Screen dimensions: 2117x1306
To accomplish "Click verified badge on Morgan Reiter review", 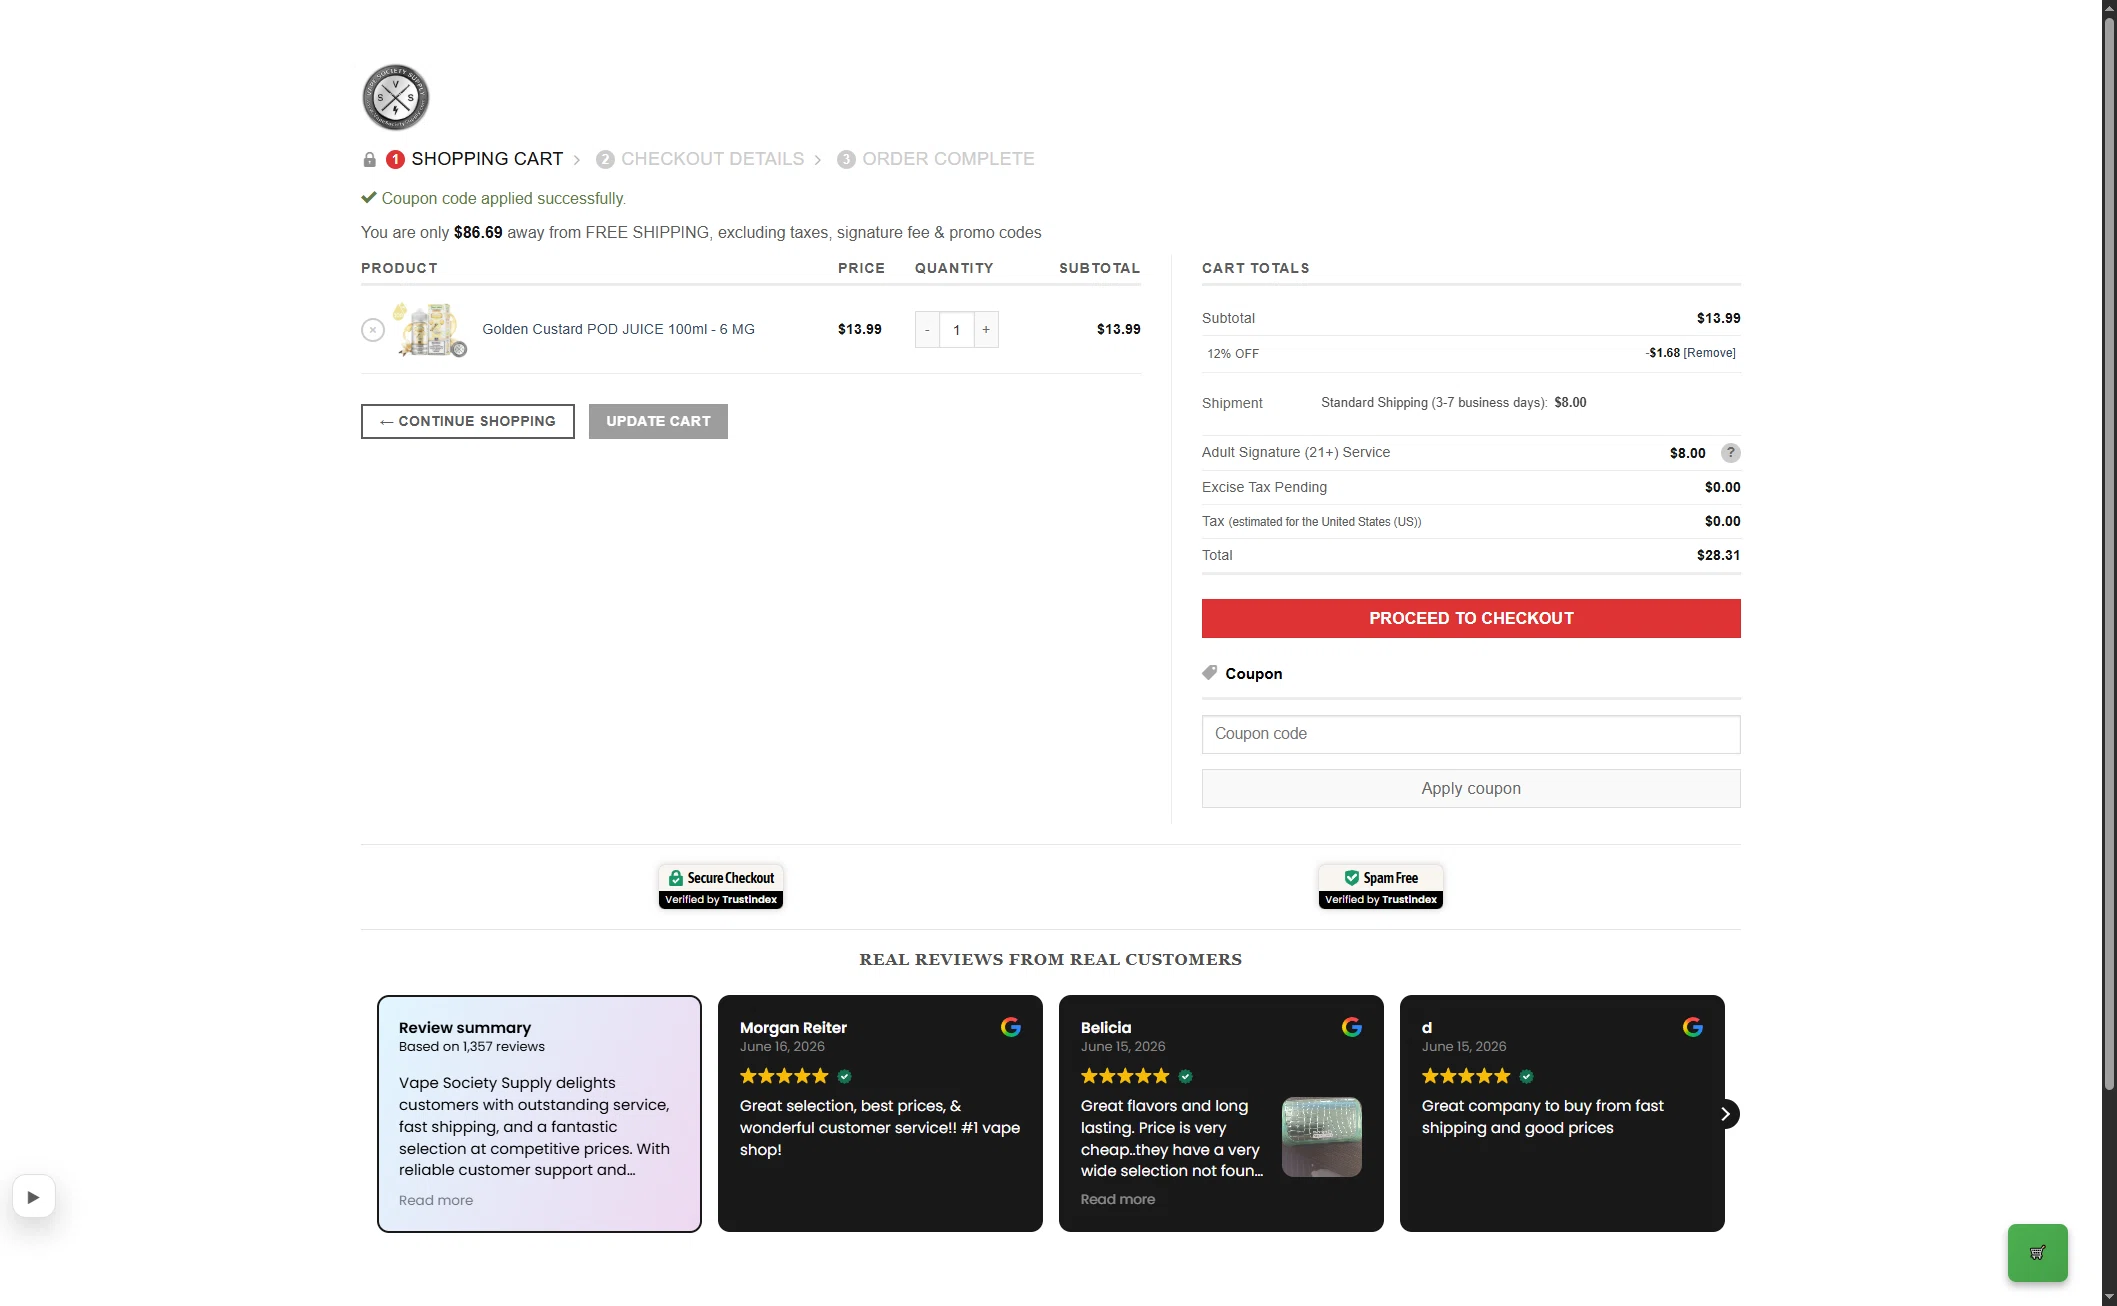I will tap(845, 1077).
